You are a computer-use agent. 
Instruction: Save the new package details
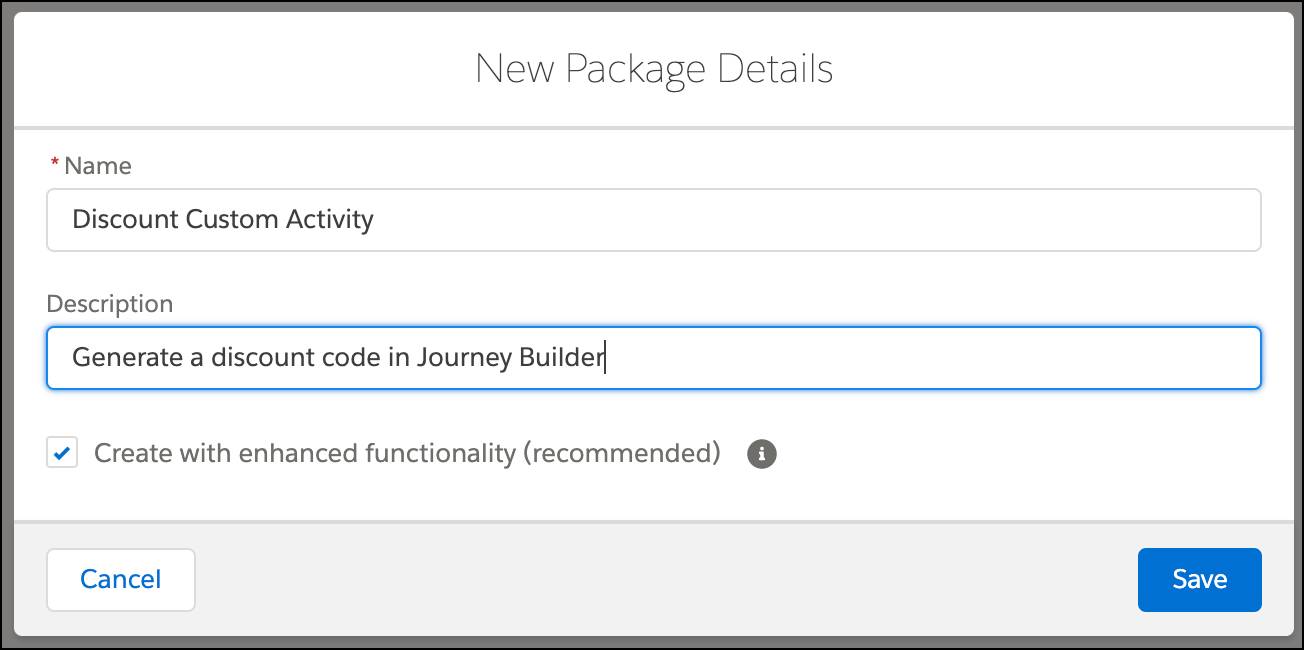pyautogui.click(x=1199, y=579)
